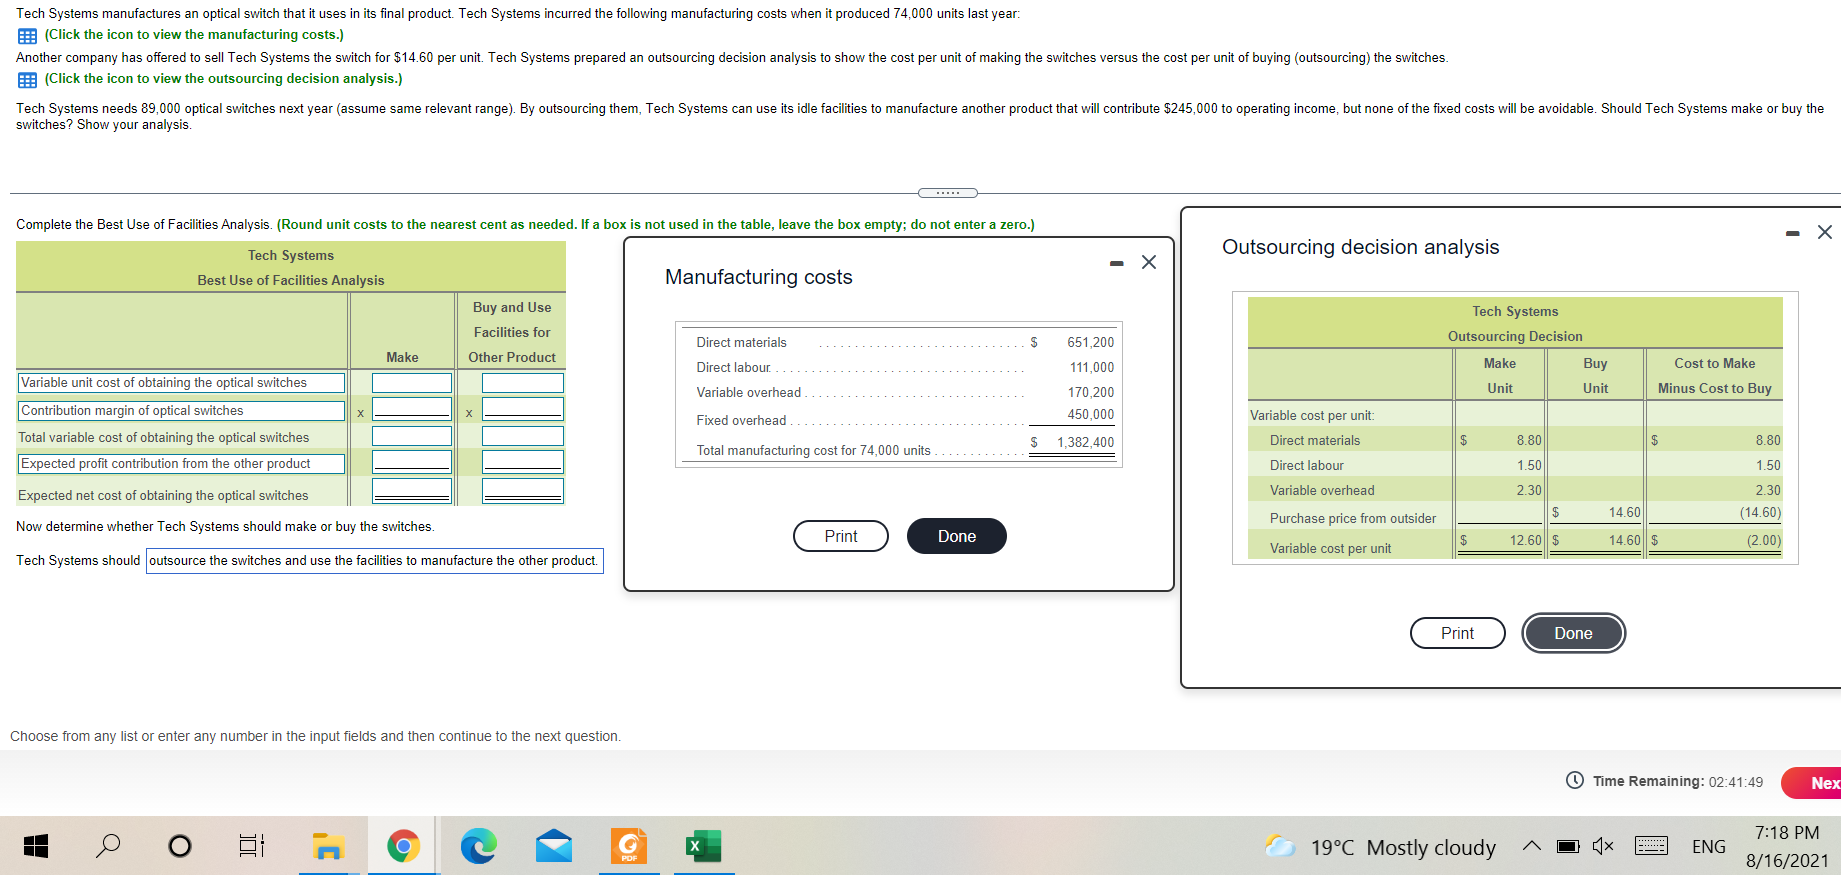1841x875 pixels.
Task: Open File Explorer from the taskbar
Action: click(x=327, y=846)
